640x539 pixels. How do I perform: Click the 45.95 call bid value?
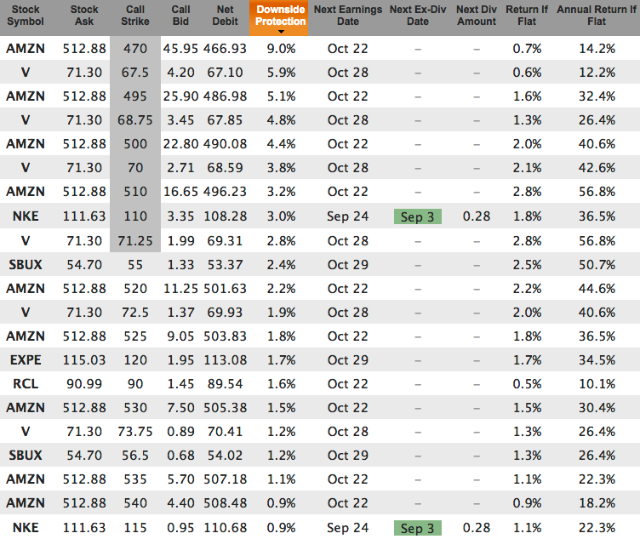pos(180,49)
